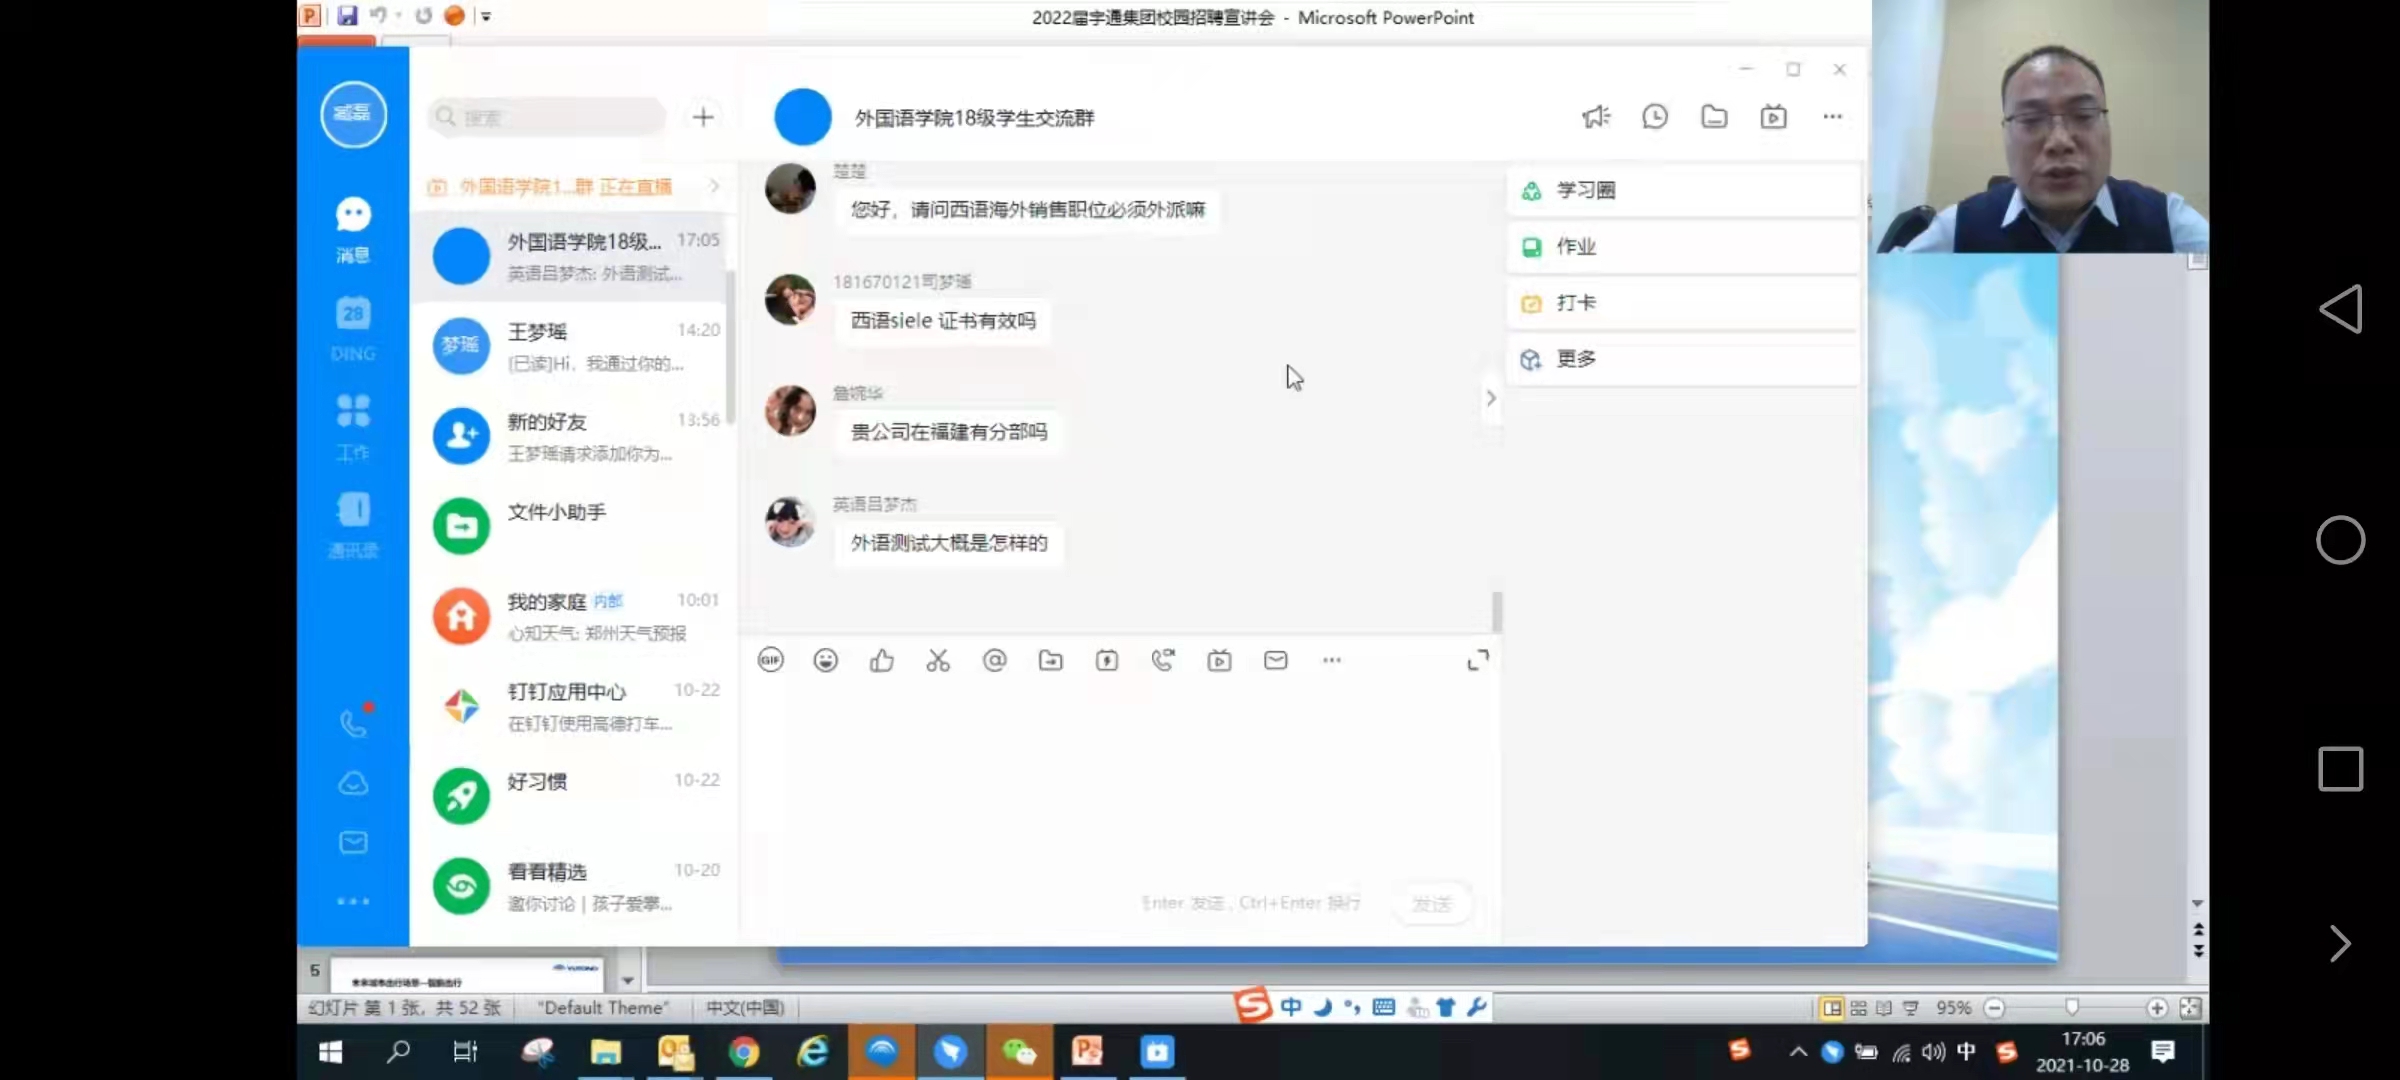Click the thumbs-up like icon
Image resolution: width=2400 pixels, height=1080 pixels.
881,660
